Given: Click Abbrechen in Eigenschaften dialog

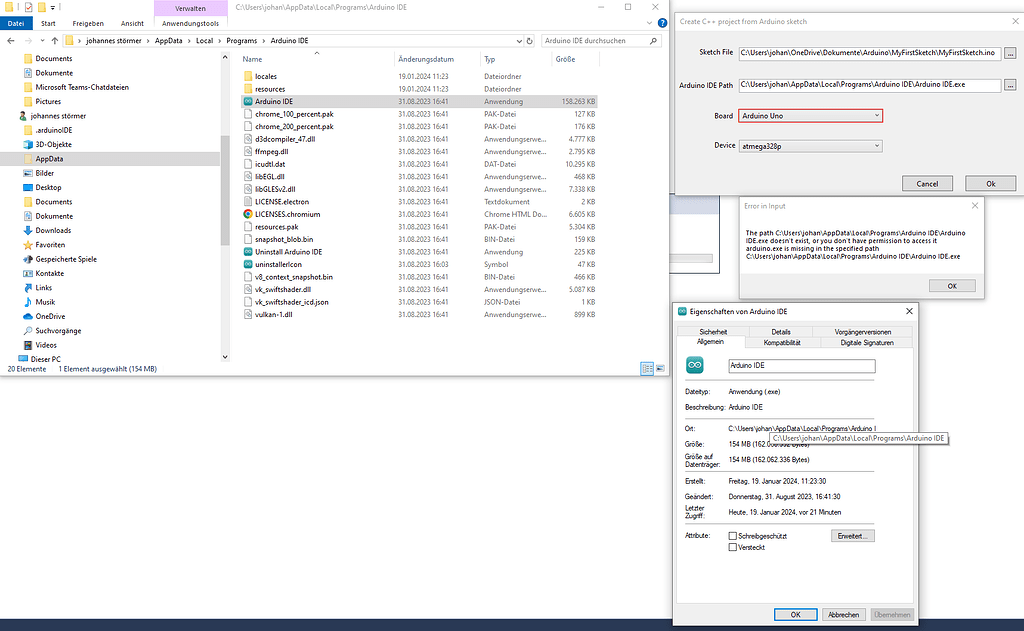Looking at the screenshot, I should (844, 615).
